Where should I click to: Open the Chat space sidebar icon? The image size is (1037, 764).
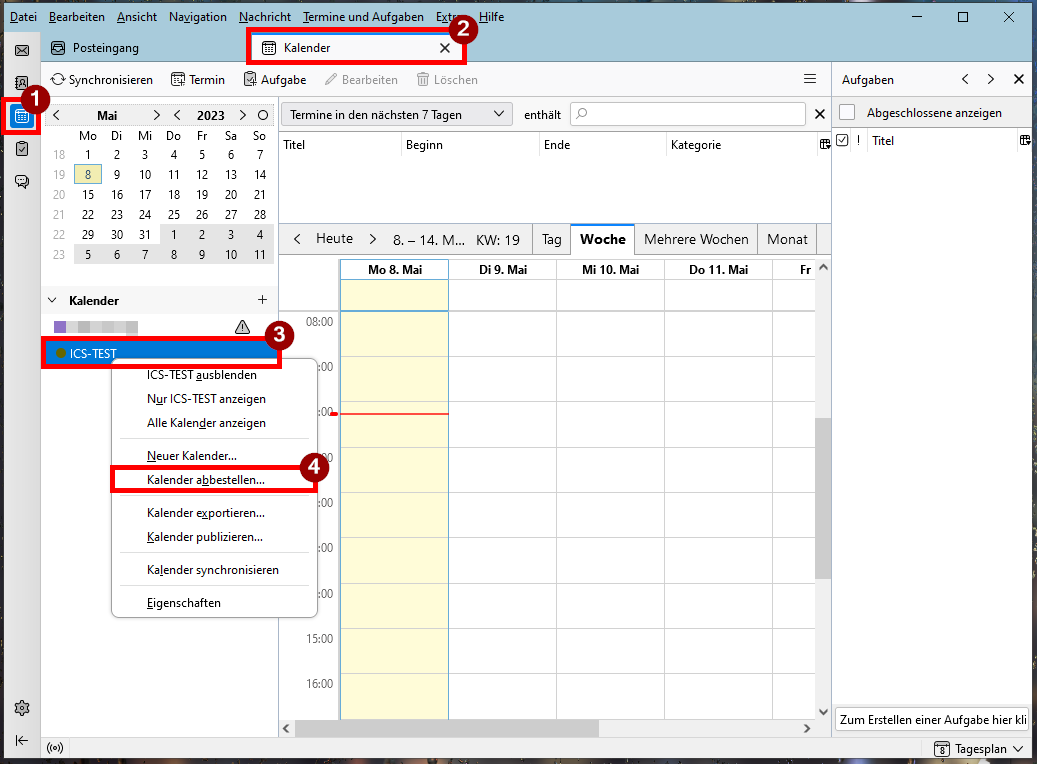tap(22, 181)
